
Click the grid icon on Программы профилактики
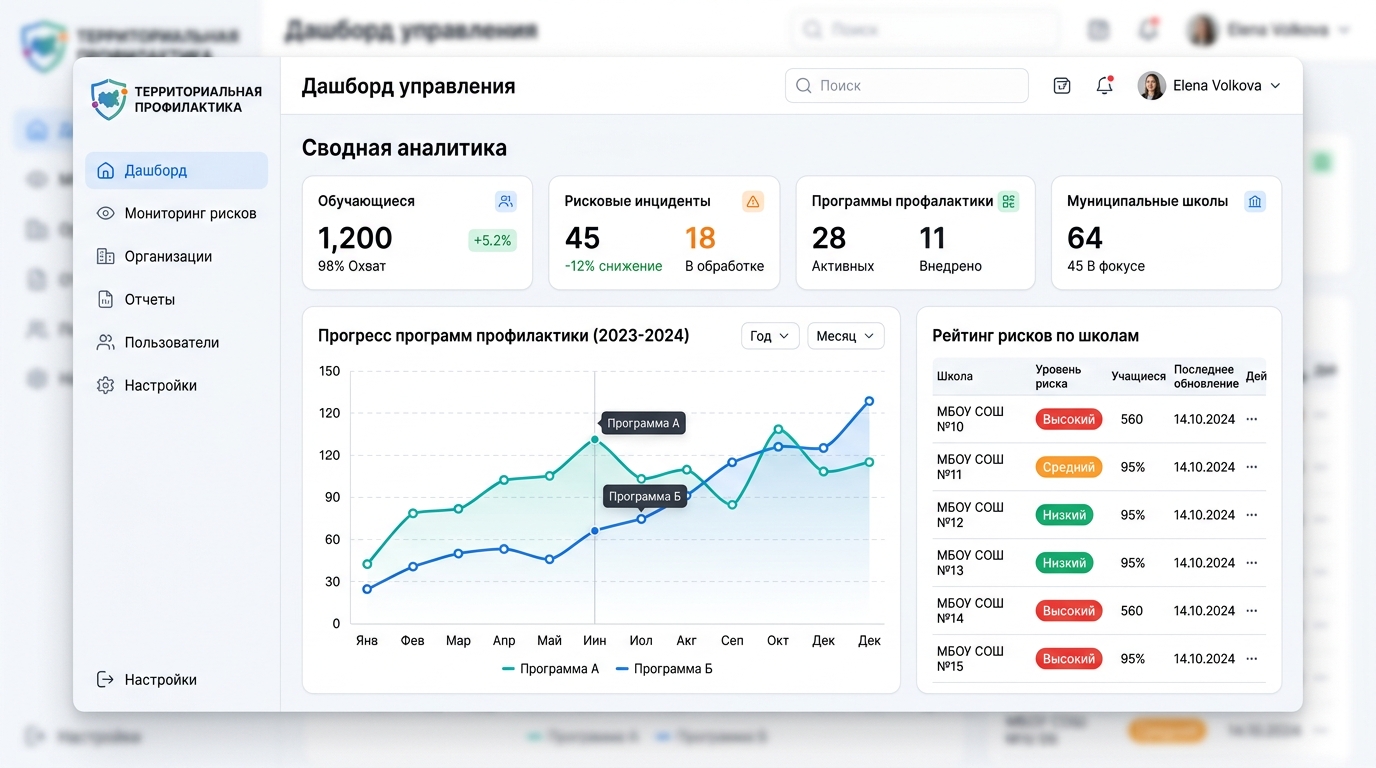1008,201
